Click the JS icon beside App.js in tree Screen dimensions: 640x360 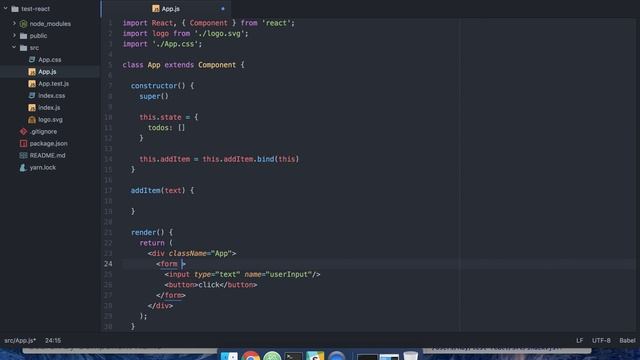coord(32,71)
